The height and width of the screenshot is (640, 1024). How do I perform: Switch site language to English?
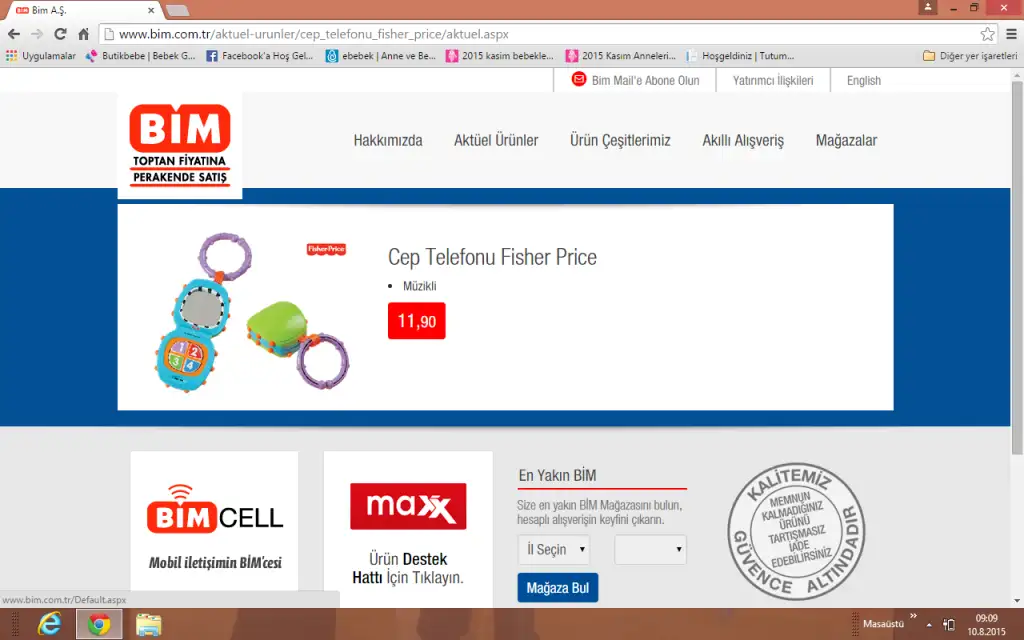(863, 80)
